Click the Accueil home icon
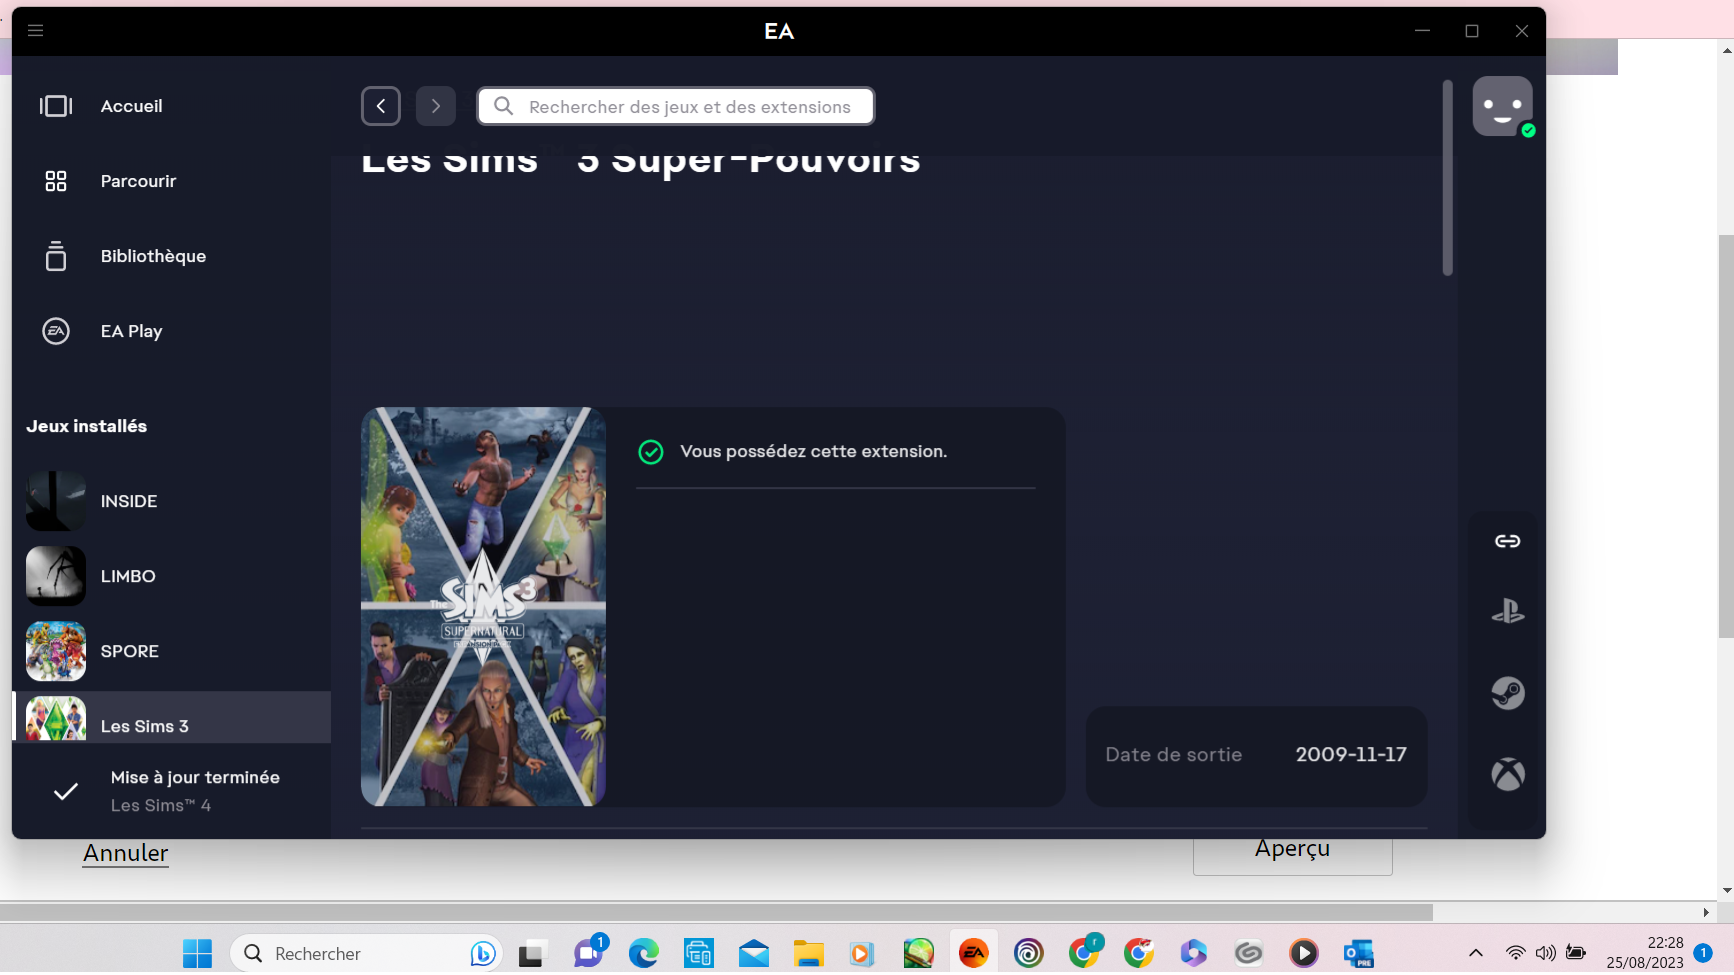Screen dimensions: 1734x975 pos(56,106)
